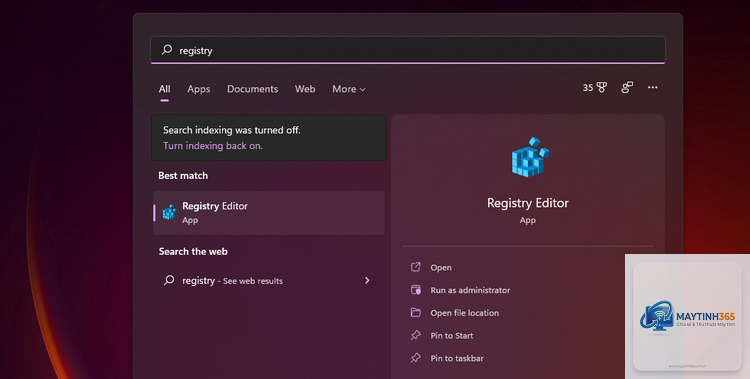The width and height of the screenshot is (750, 379).
Task: Click Registry Editor small cube icon in results
Action: [x=169, y=212]
